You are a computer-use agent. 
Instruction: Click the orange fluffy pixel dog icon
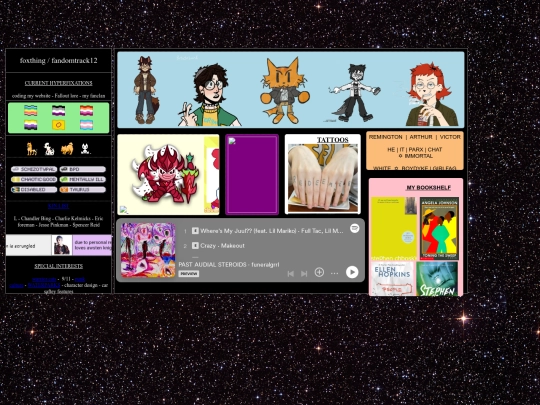(x=67, y=149)
